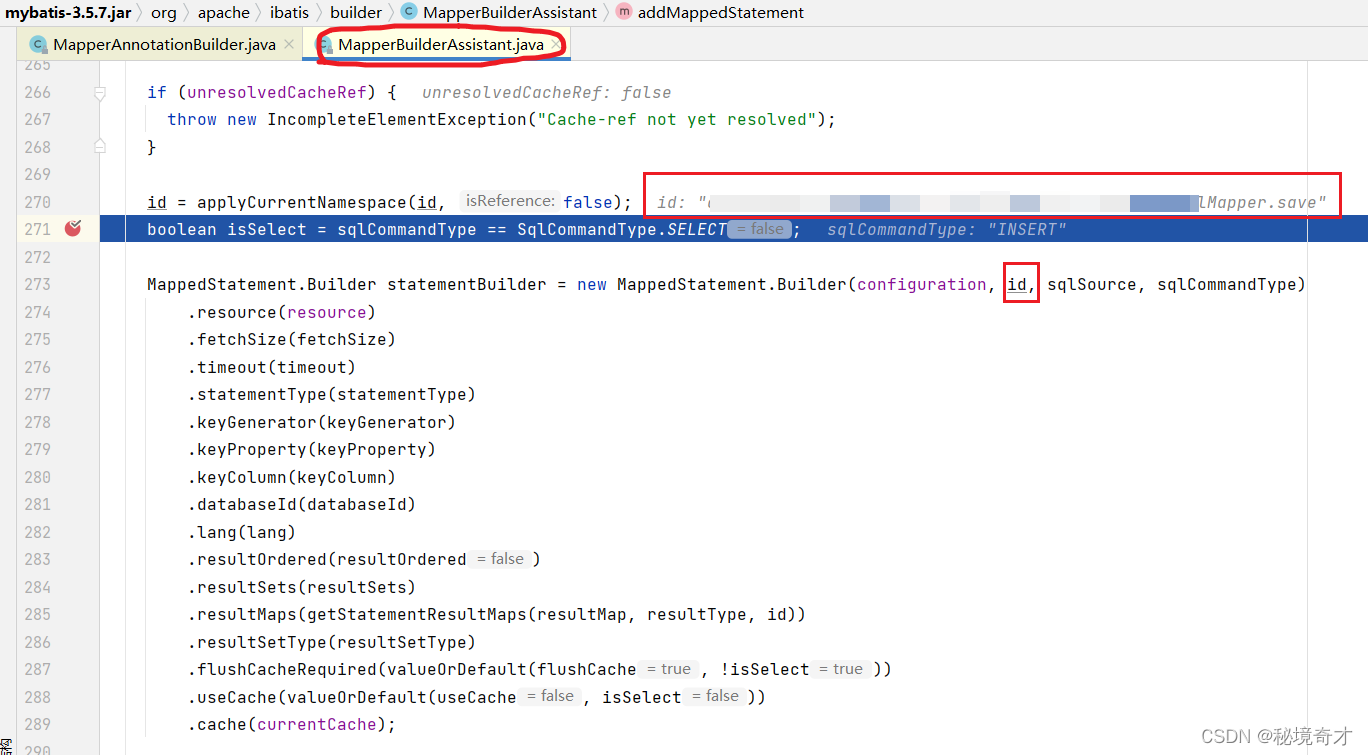Click the .databaseId(databaseId) call
The height and width of the screenshot is (755, 1368).
click(x=301, y=505)
